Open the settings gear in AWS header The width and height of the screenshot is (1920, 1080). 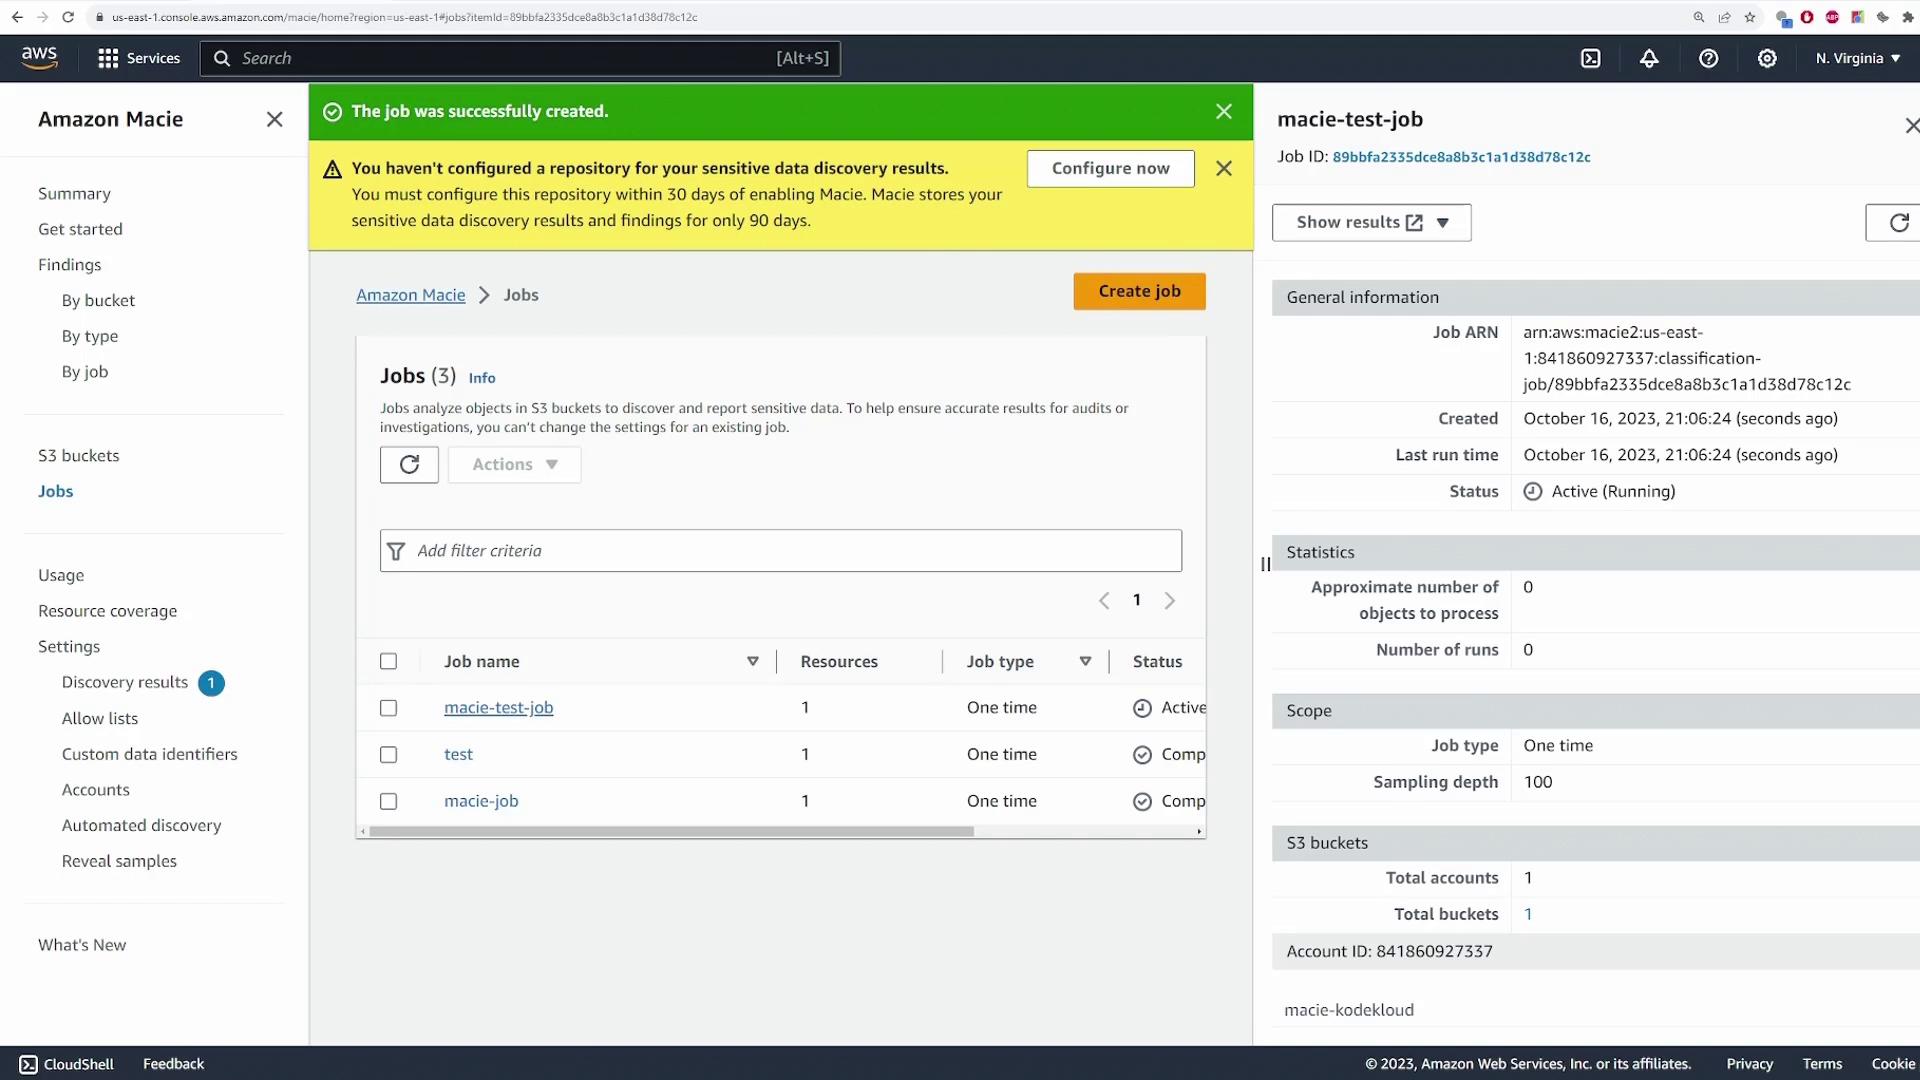tap(1767, 58)
